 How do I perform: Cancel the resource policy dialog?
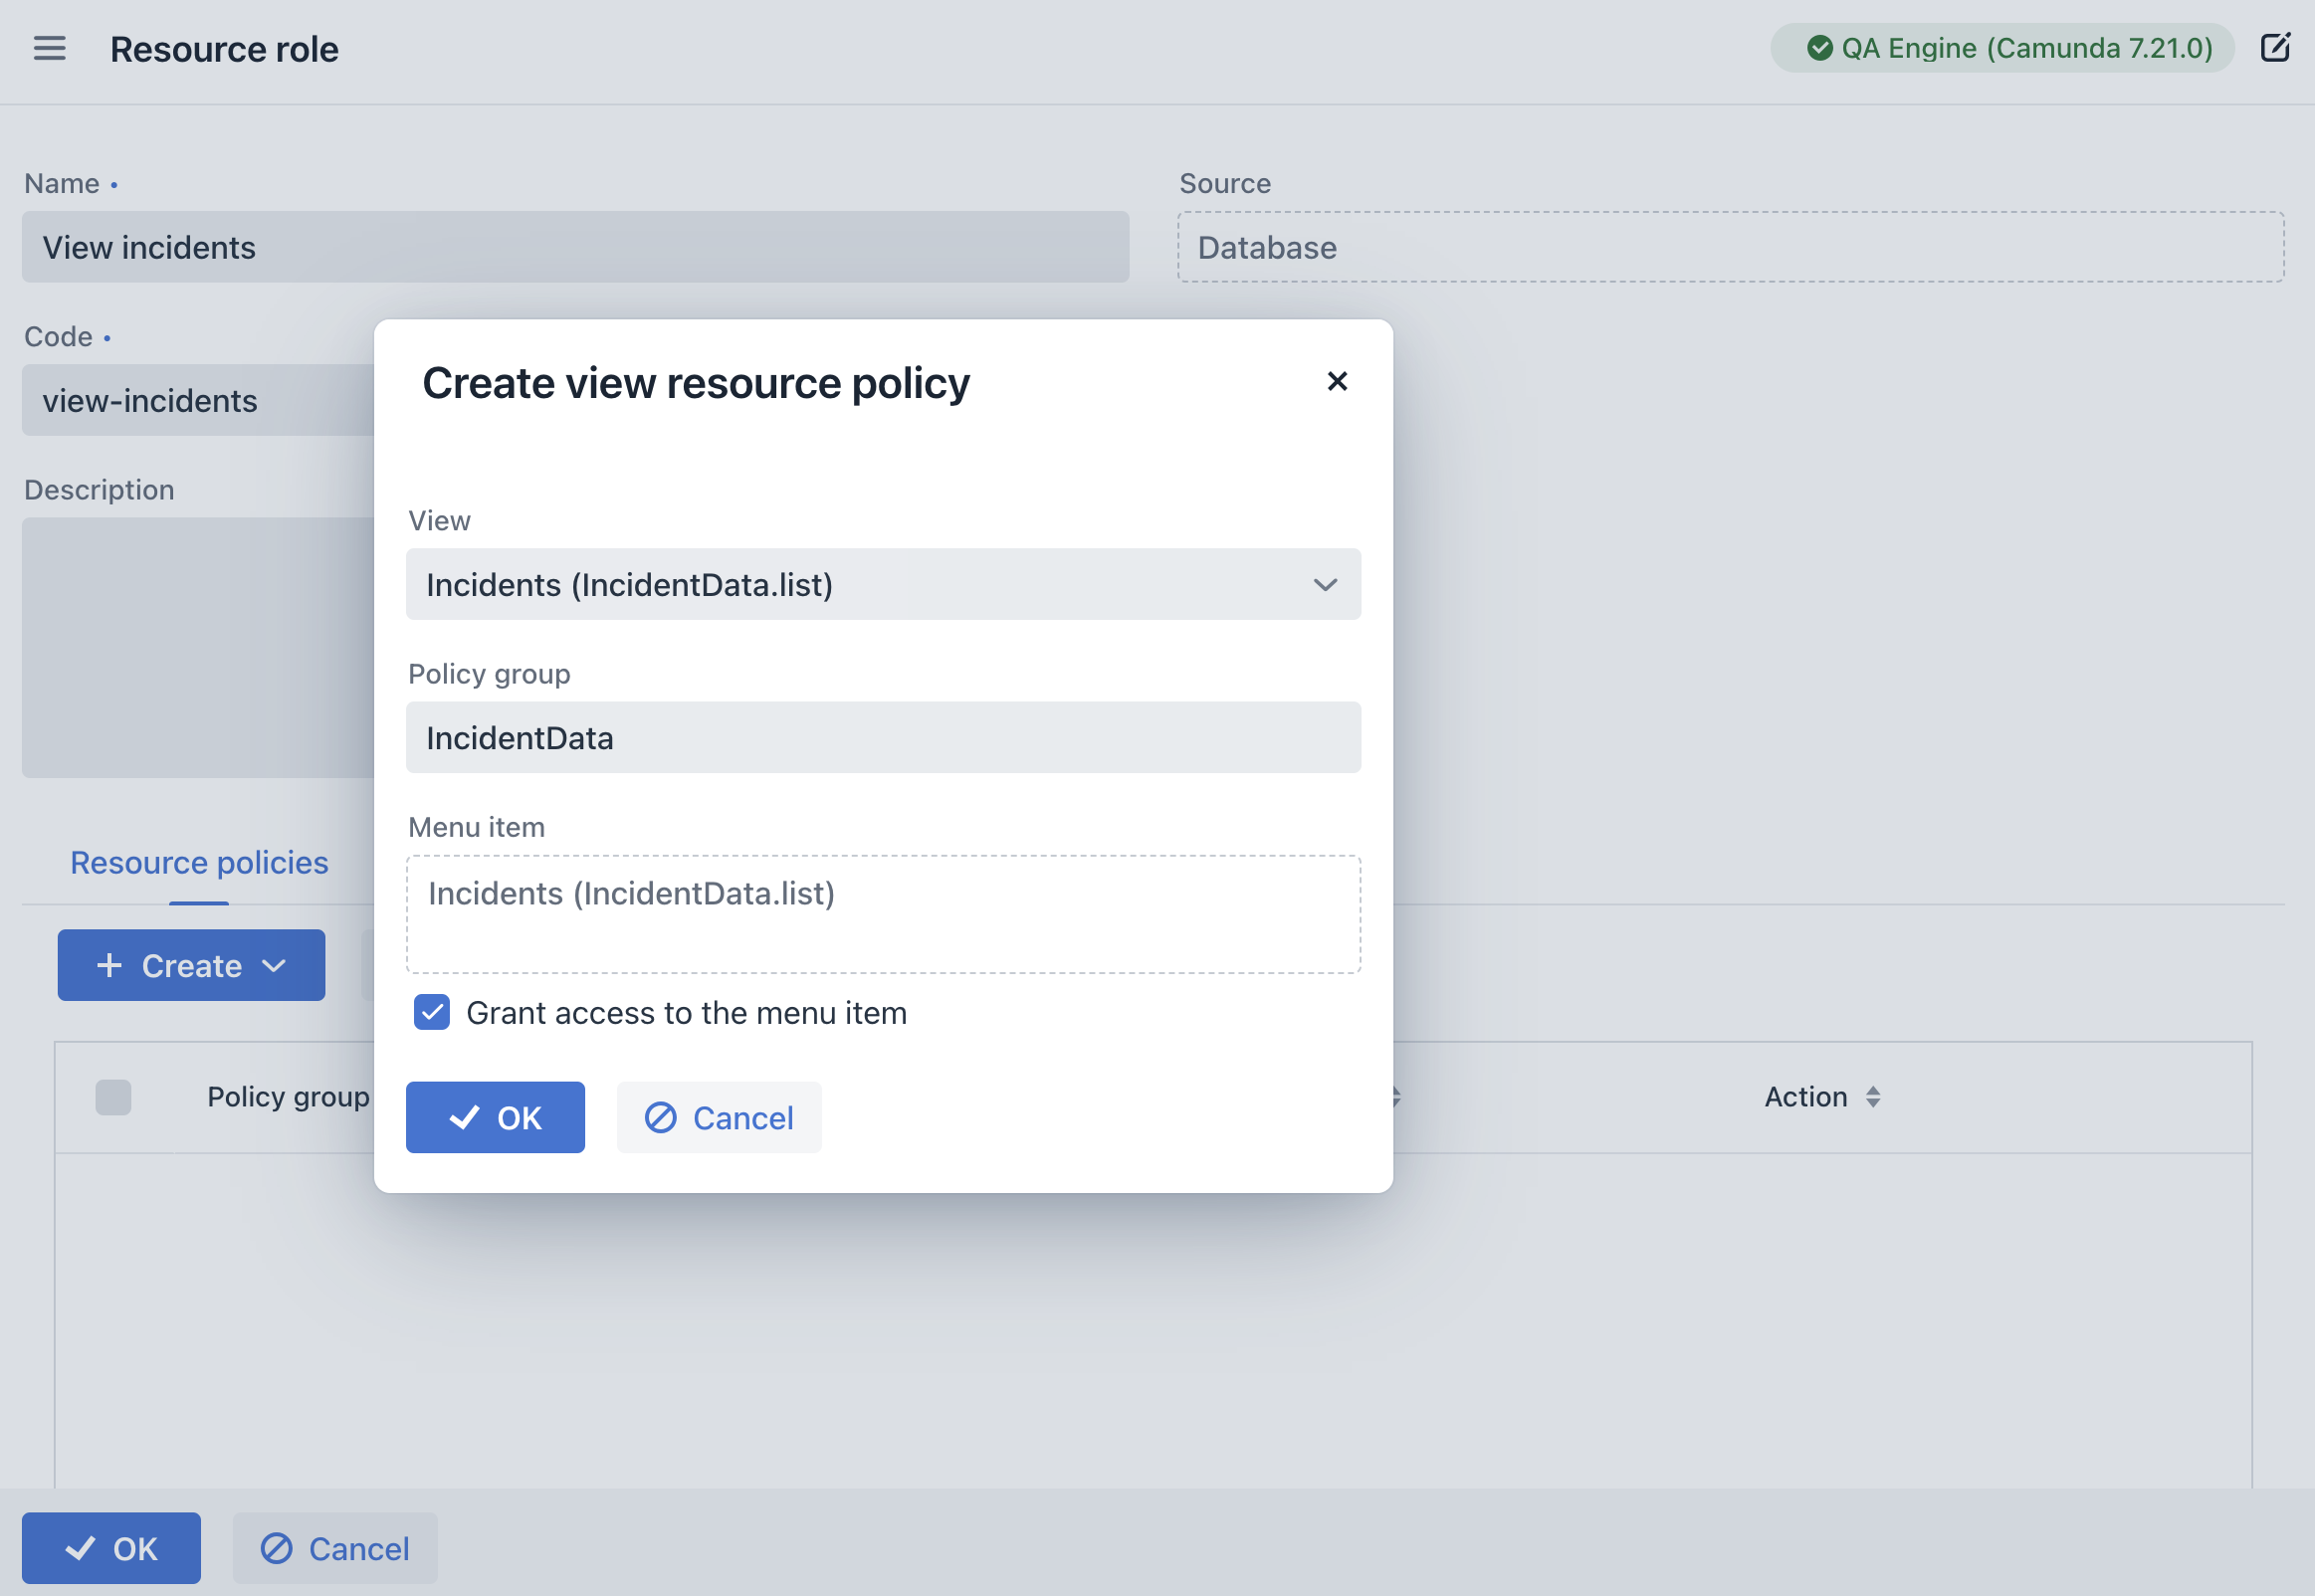coord(719,1117)
